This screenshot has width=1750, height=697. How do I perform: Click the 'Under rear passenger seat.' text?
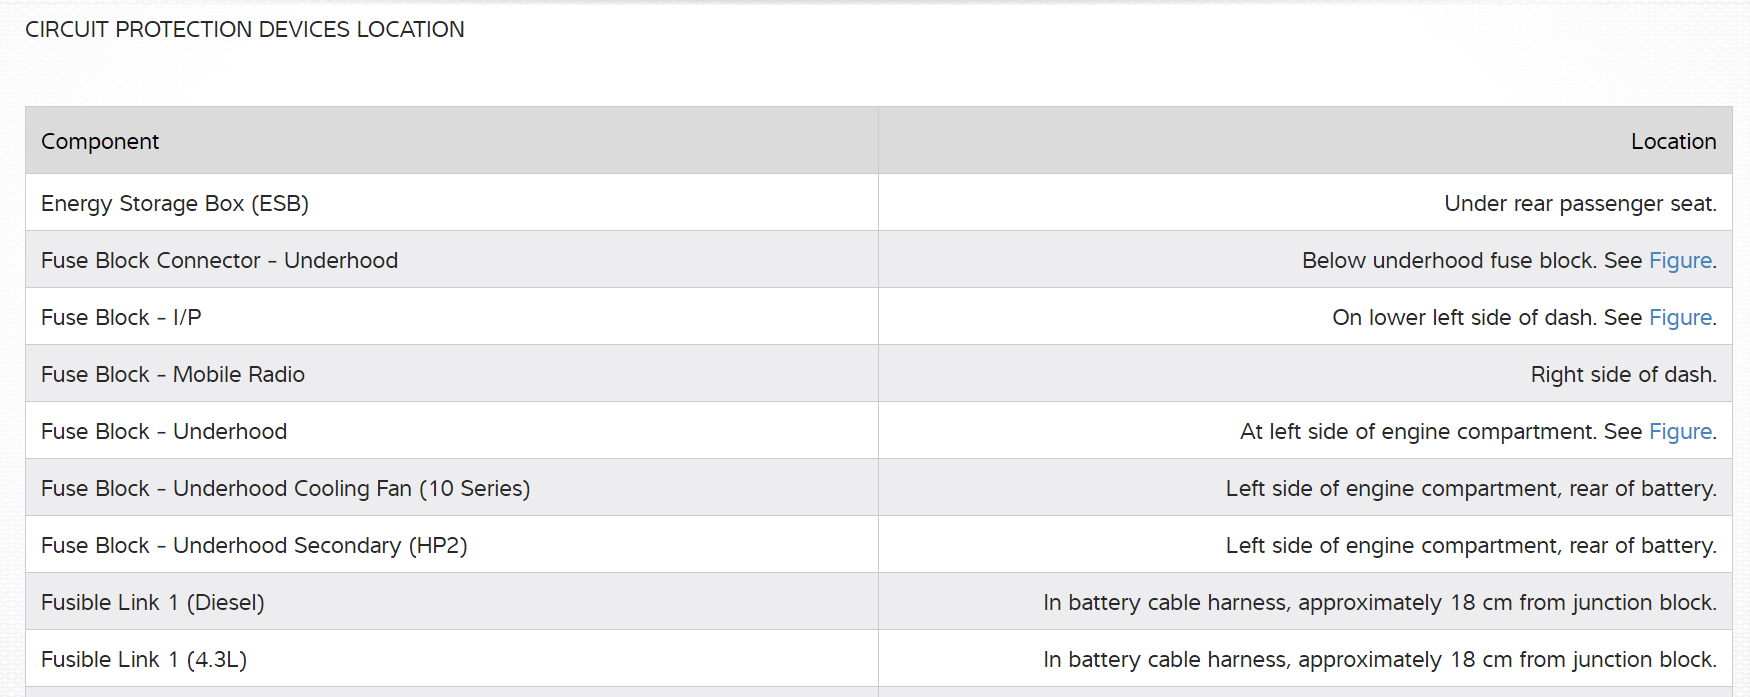(1580, 204)
